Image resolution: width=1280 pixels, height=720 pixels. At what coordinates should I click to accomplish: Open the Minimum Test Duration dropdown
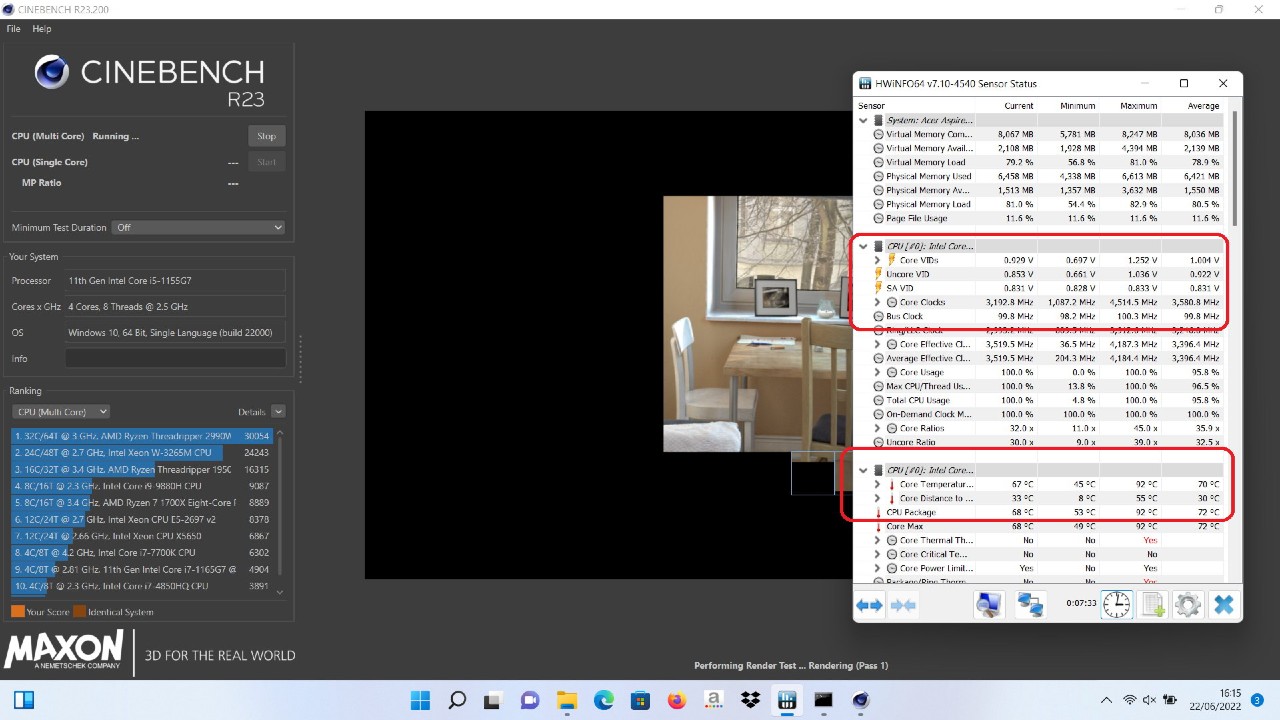(198, 227)
